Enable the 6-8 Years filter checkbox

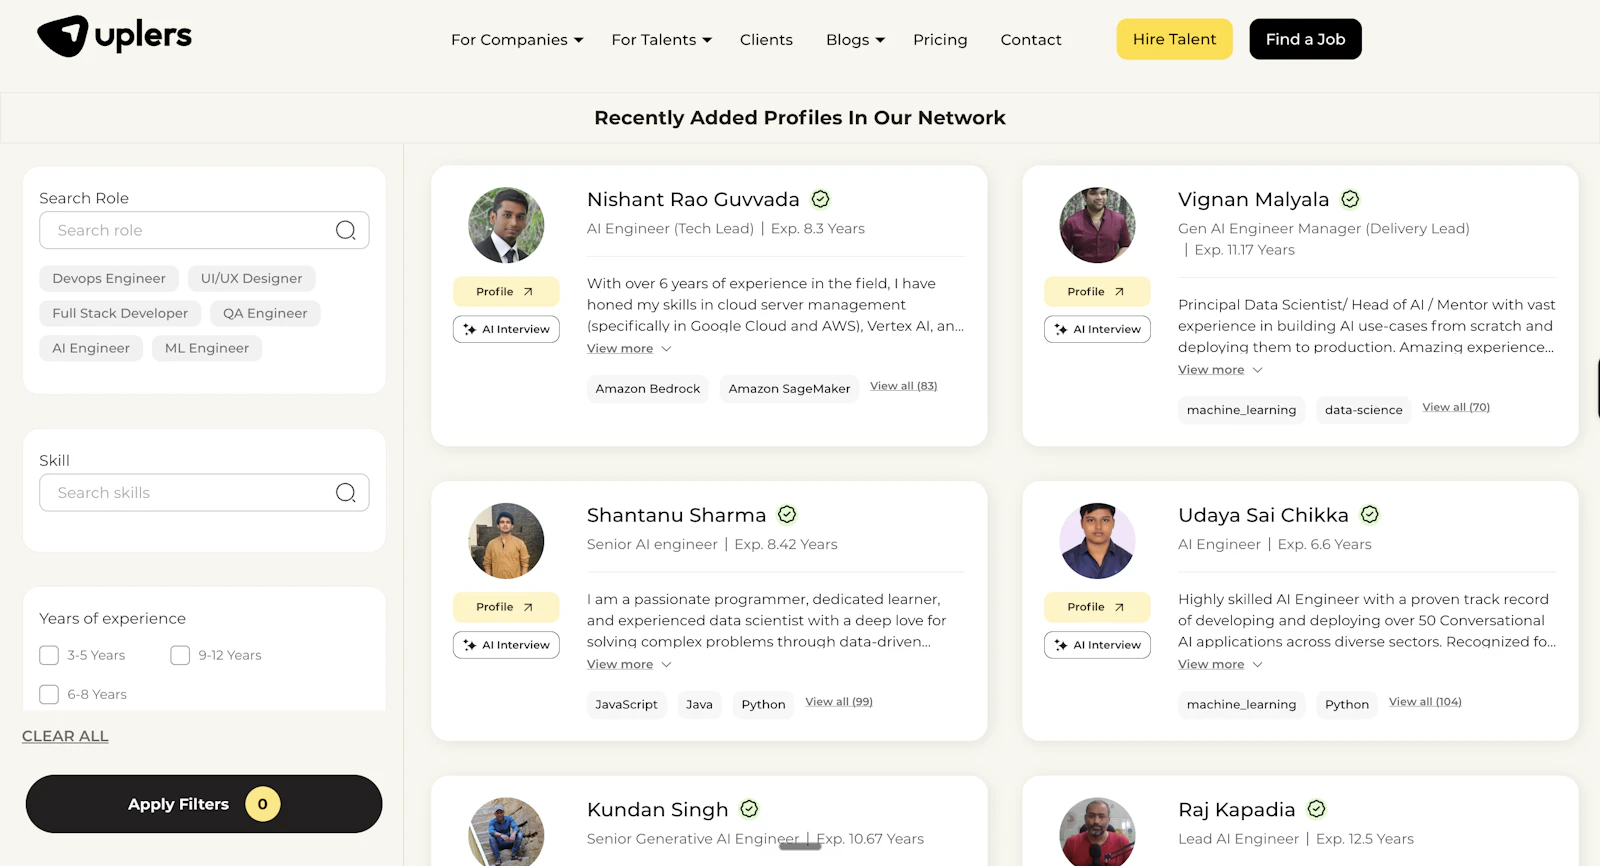(49, 694)
